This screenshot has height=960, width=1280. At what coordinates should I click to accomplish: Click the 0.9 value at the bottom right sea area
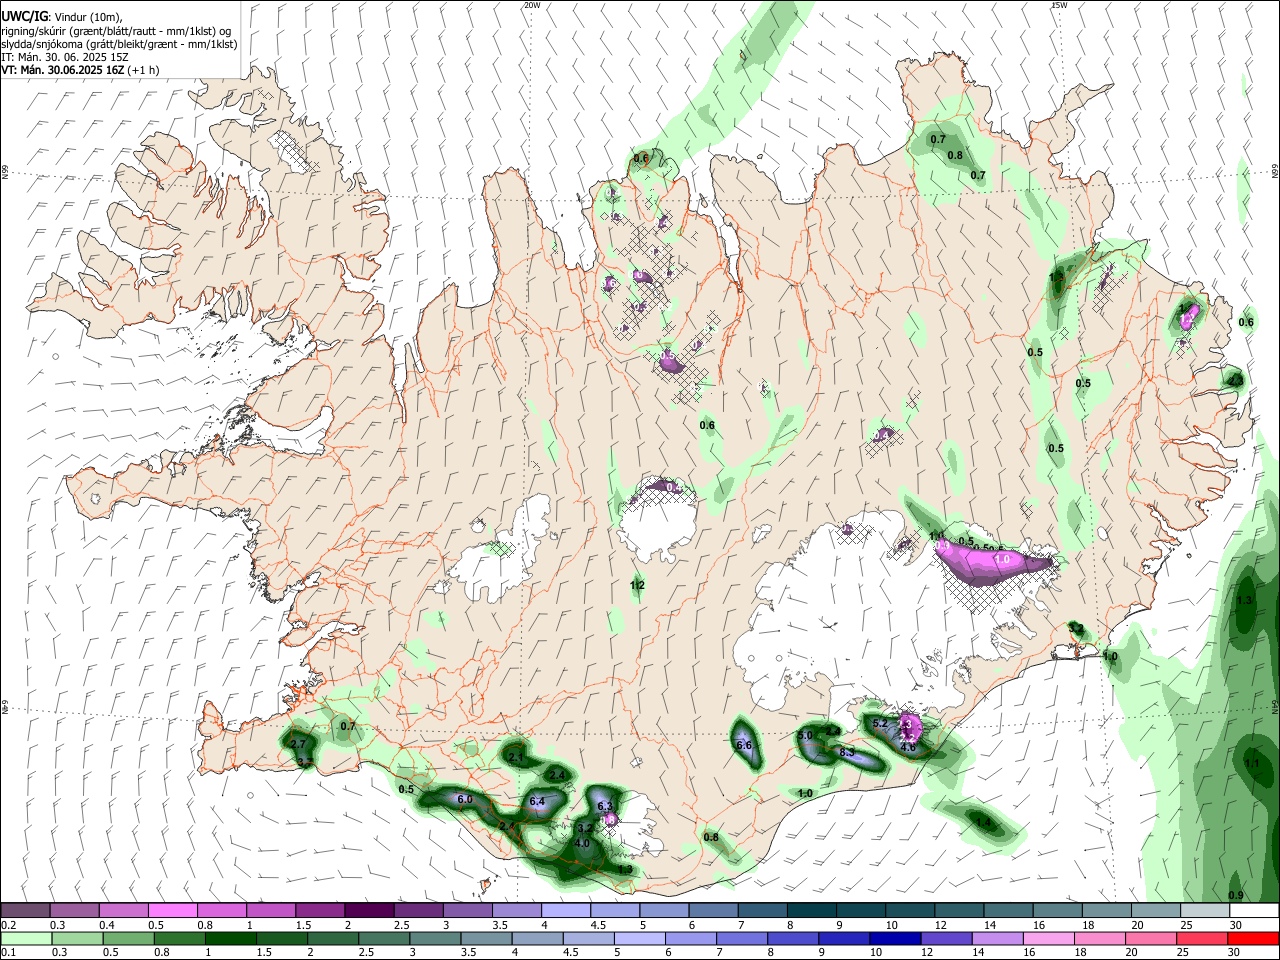(x=1236, y=895)
